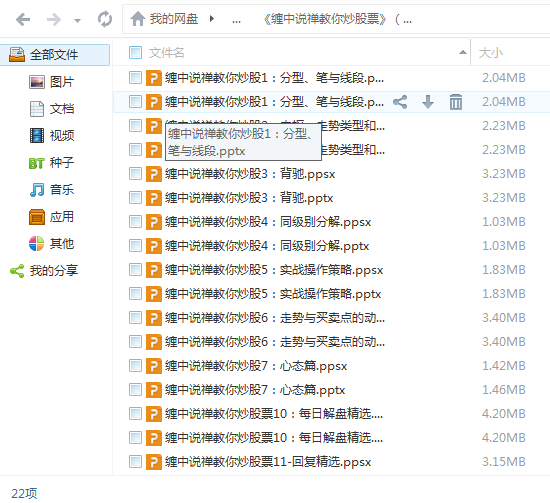Open file 缠中说禅教你炒股票11-回复精选.ppsx
550x503 pixels.
point(268,462)
